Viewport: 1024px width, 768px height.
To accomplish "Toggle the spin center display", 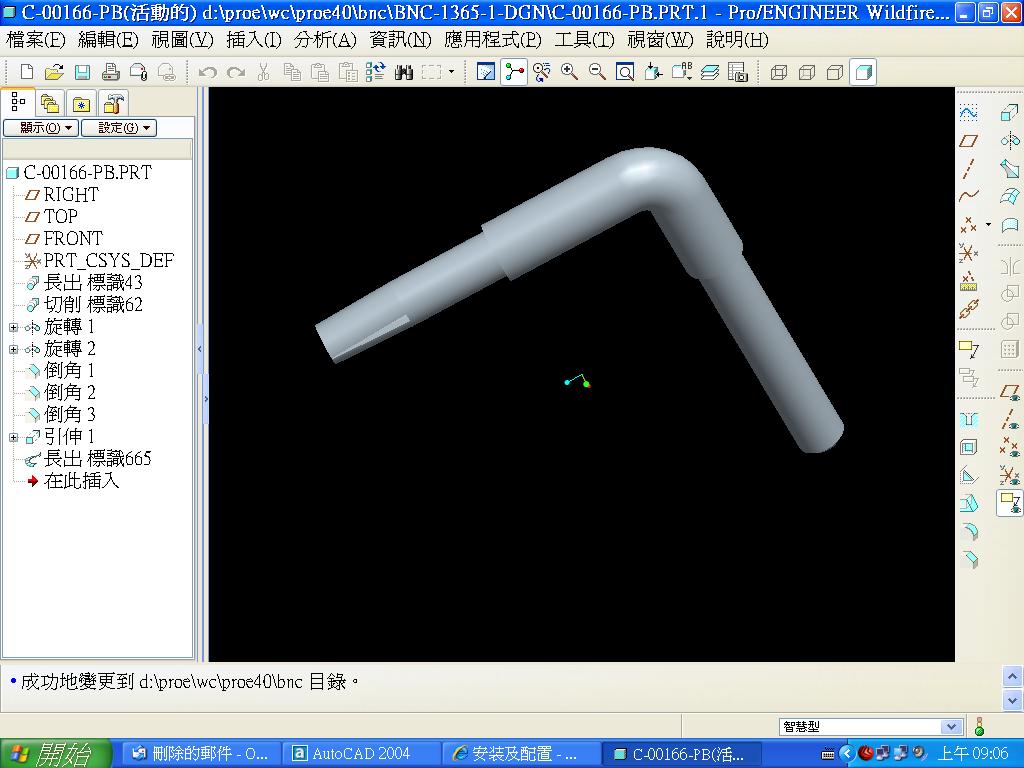I will 514,72.
